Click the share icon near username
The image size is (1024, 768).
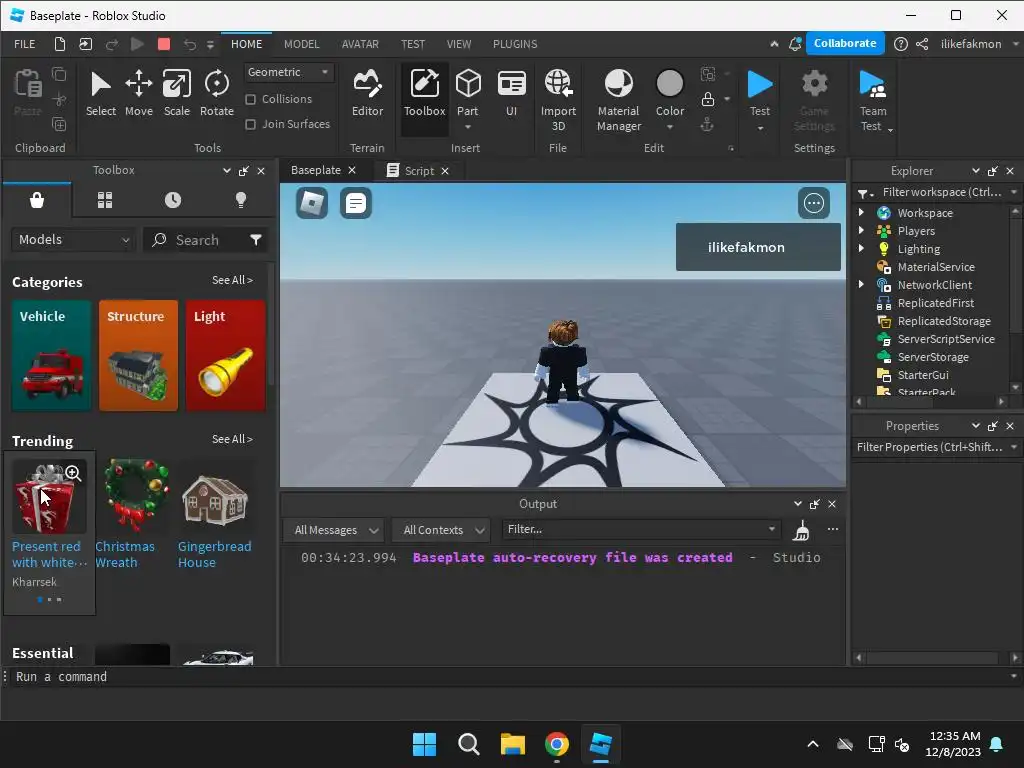pos(922,44)
